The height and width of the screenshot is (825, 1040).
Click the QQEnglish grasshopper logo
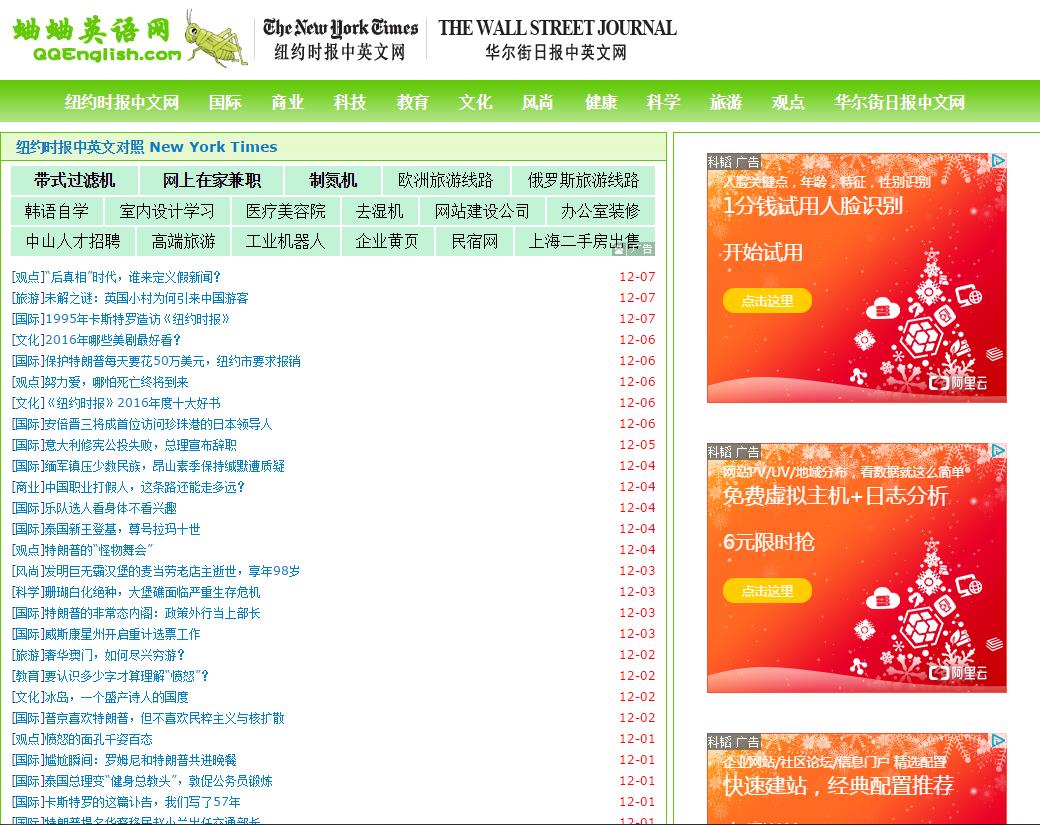tap(130, 38)
